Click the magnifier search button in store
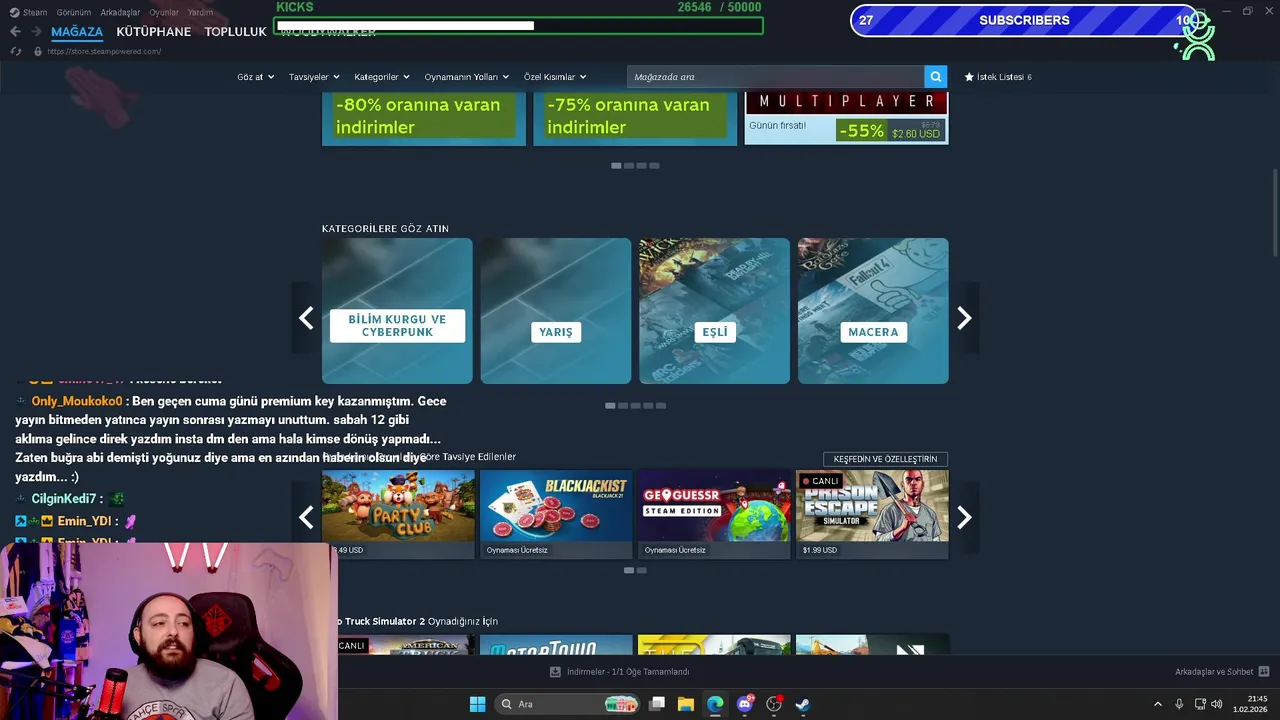The image size is (1280, 720). (x=935, y=77)
